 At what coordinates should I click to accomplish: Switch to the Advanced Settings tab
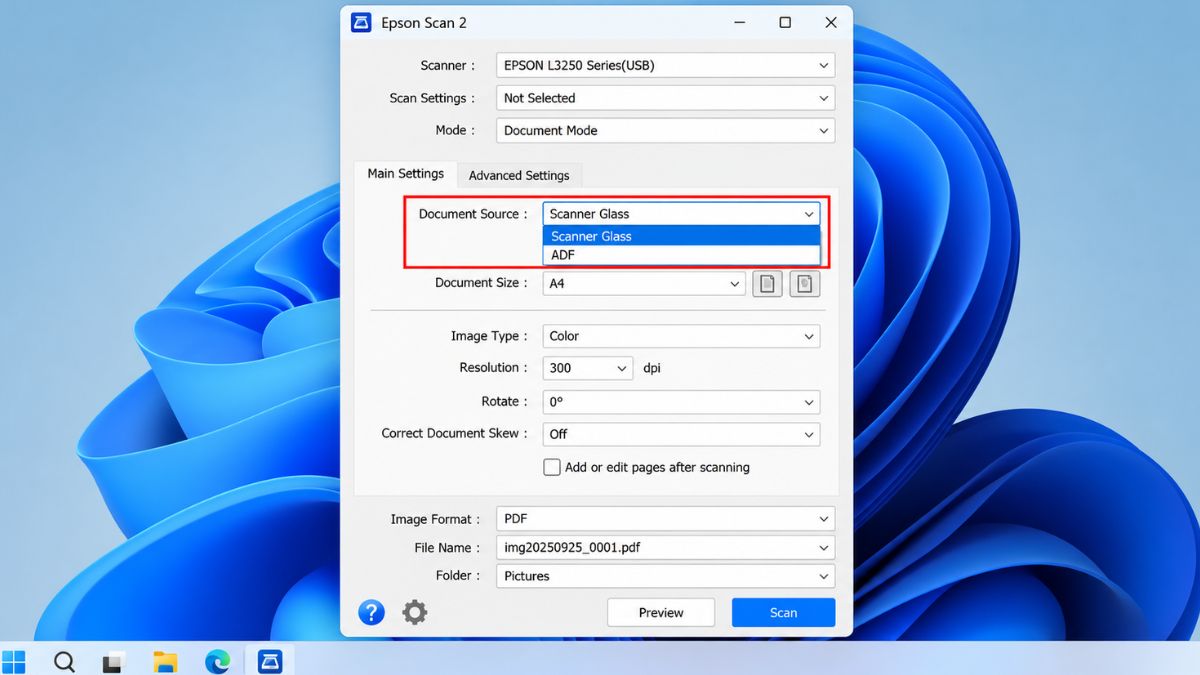click(x=519, y=175)
